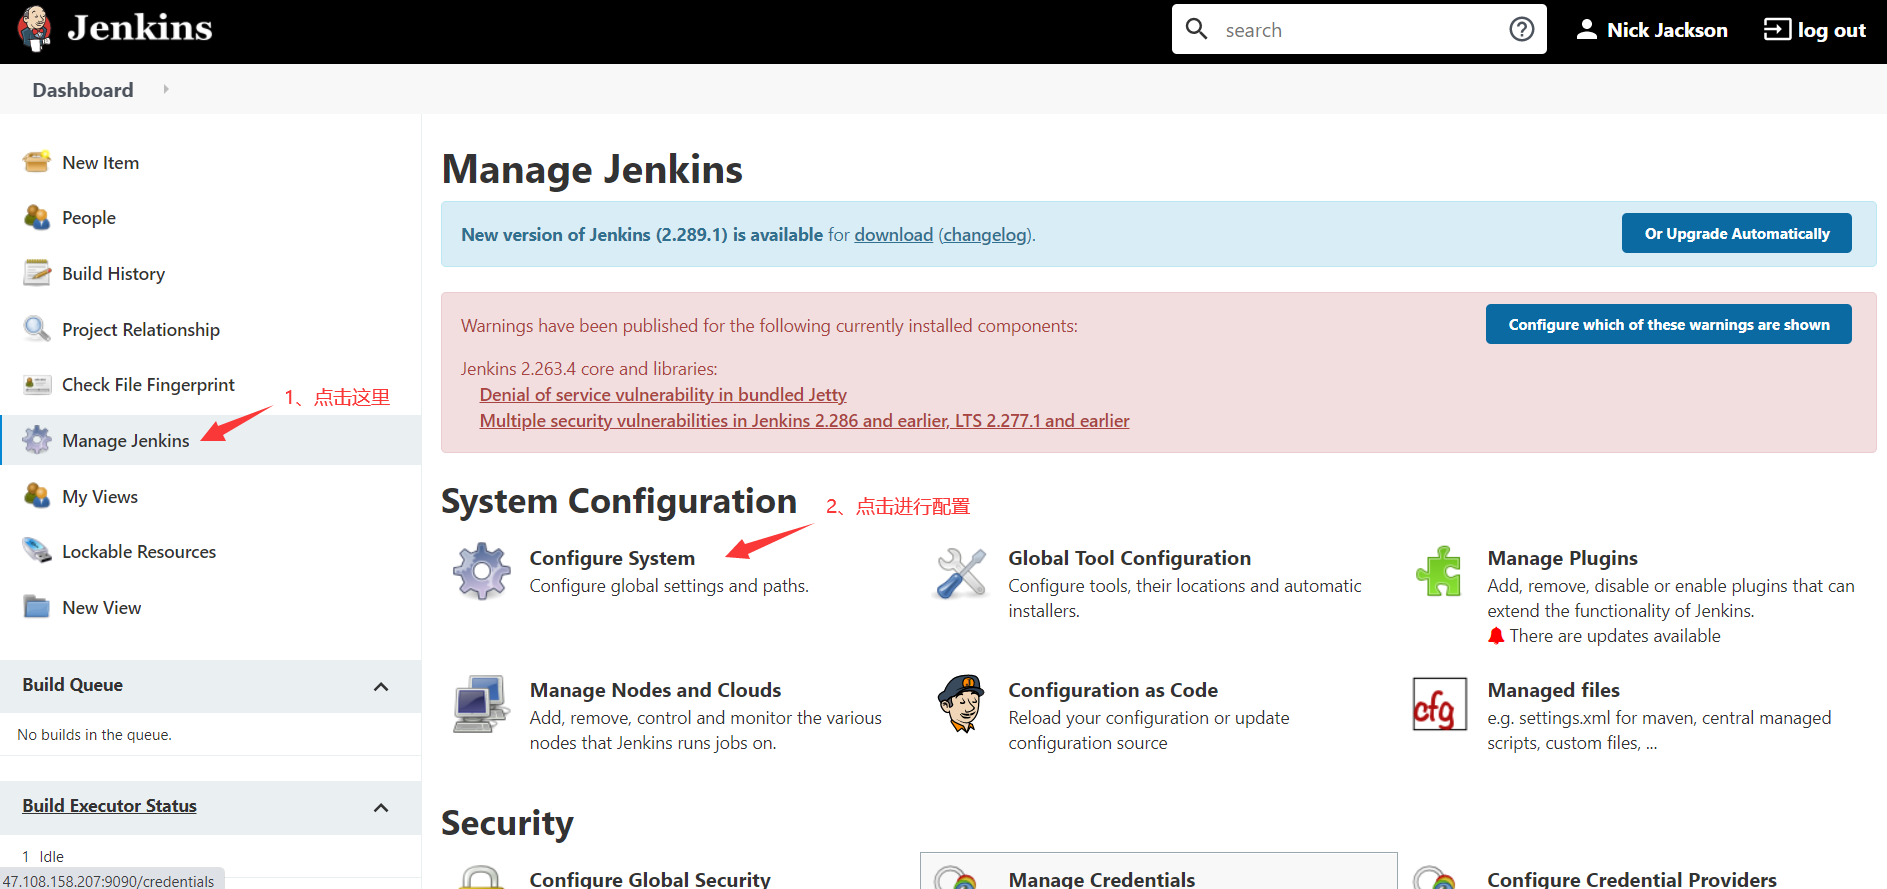Image resolution: width=1887 pixels, height=889 pixels.
Task: Open Managed files
Action: coord(1553,690)
